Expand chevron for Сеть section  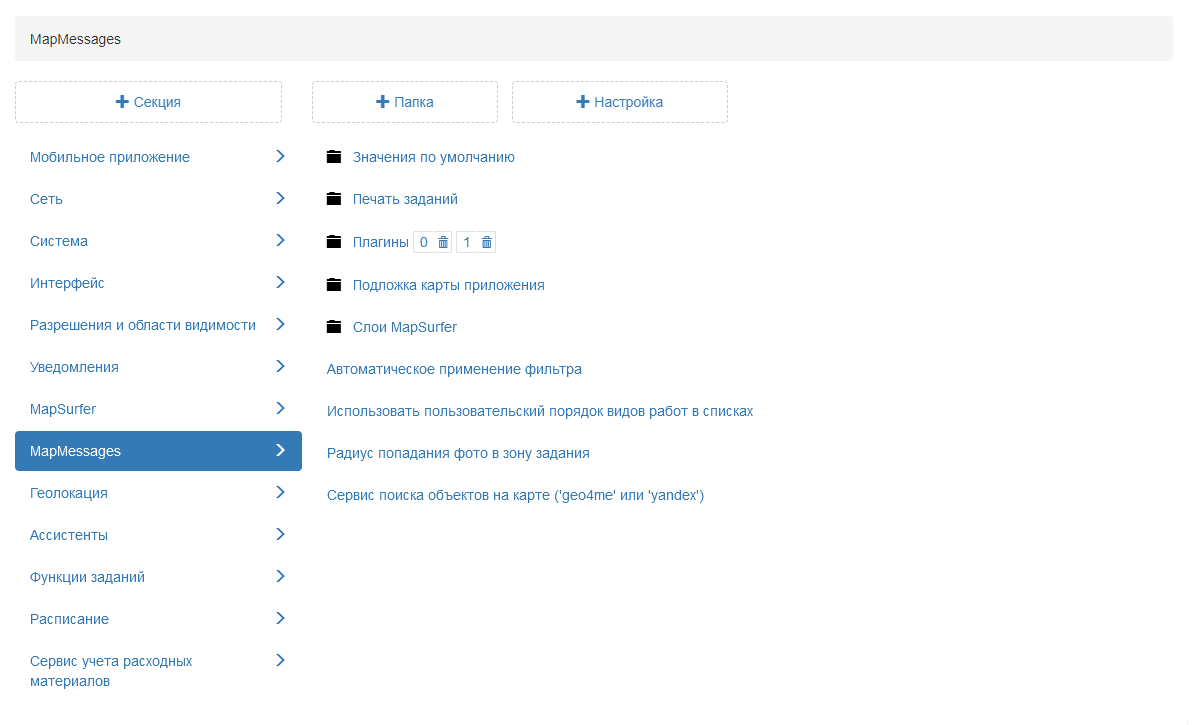[280, 198]
